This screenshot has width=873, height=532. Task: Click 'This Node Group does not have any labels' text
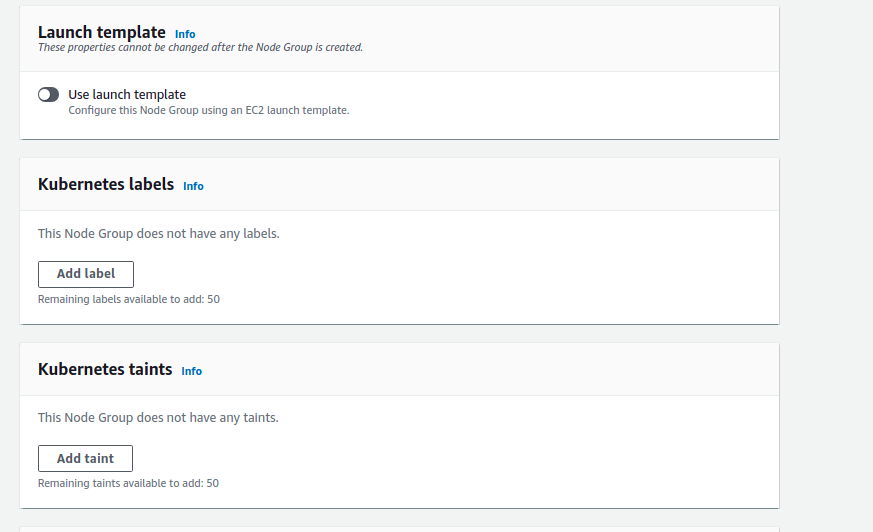159,234
